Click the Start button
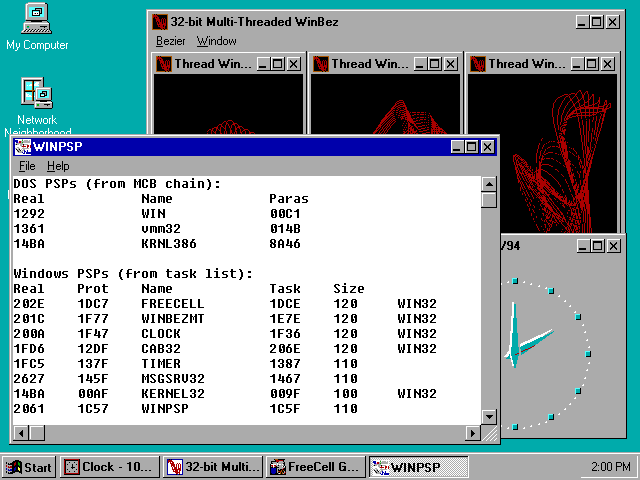 (29, 467)
